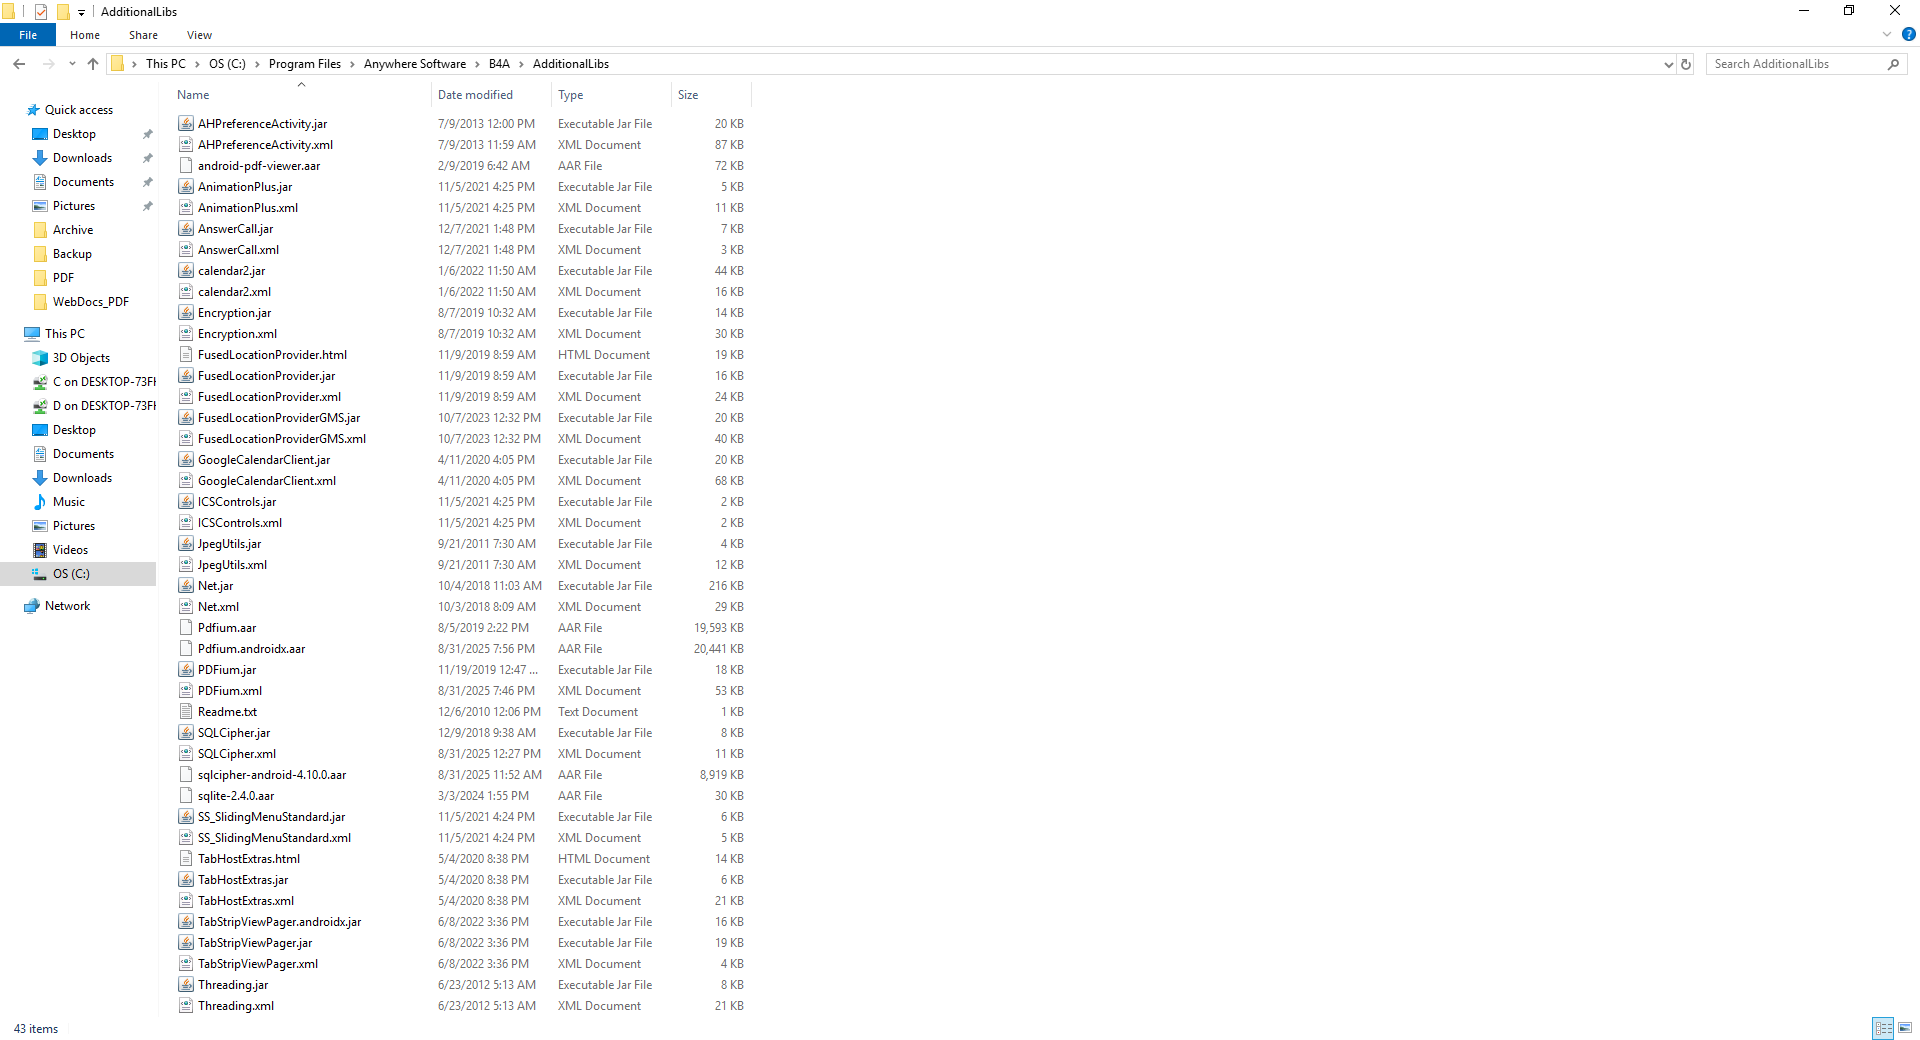Select D on DESKTOP-73F network drive

pos(104,406)
